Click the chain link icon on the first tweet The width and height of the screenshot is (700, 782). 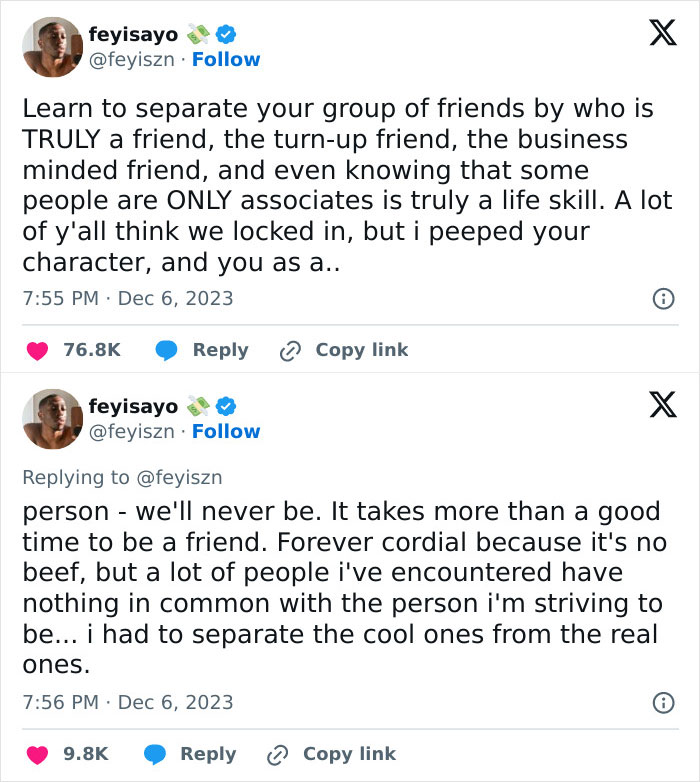291,350
